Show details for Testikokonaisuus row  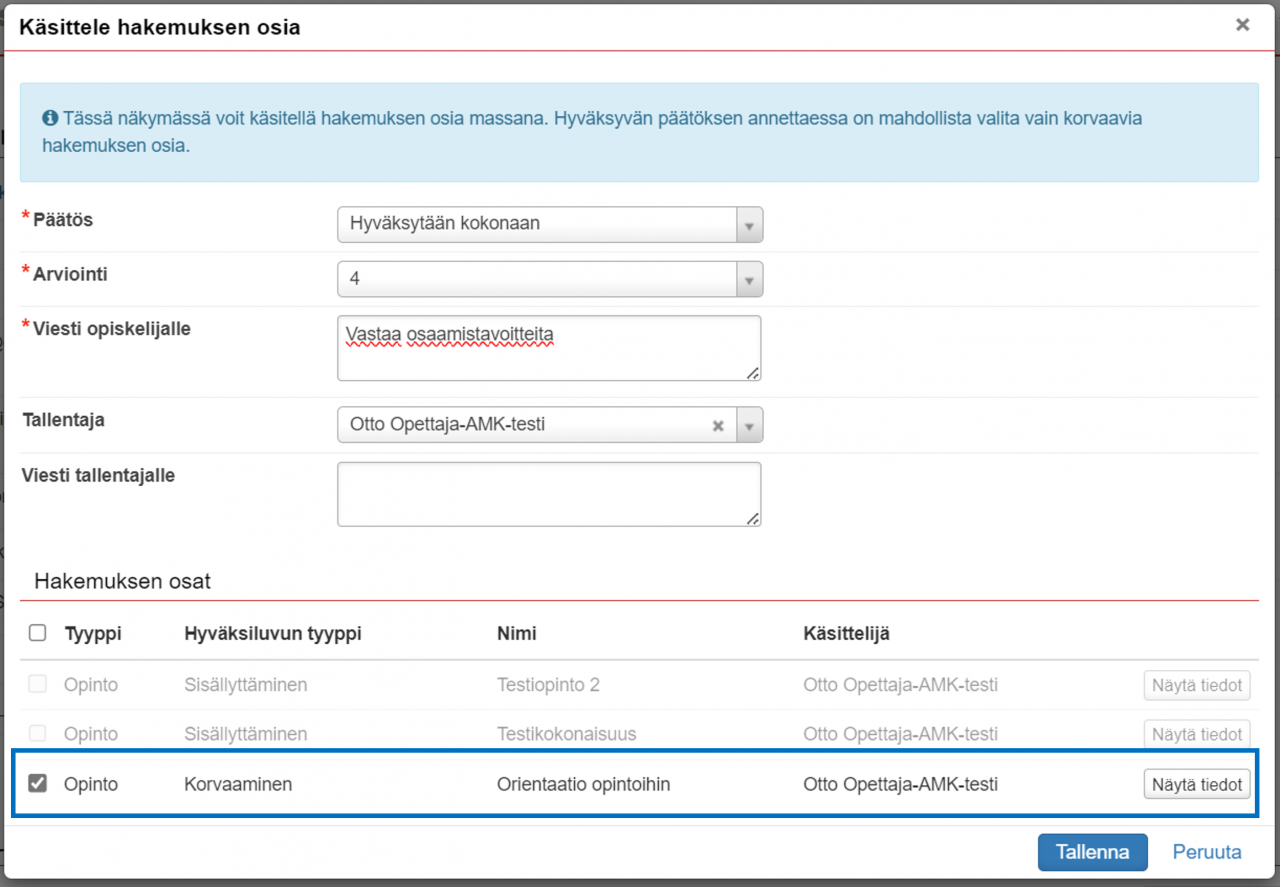coord(1197,734)
